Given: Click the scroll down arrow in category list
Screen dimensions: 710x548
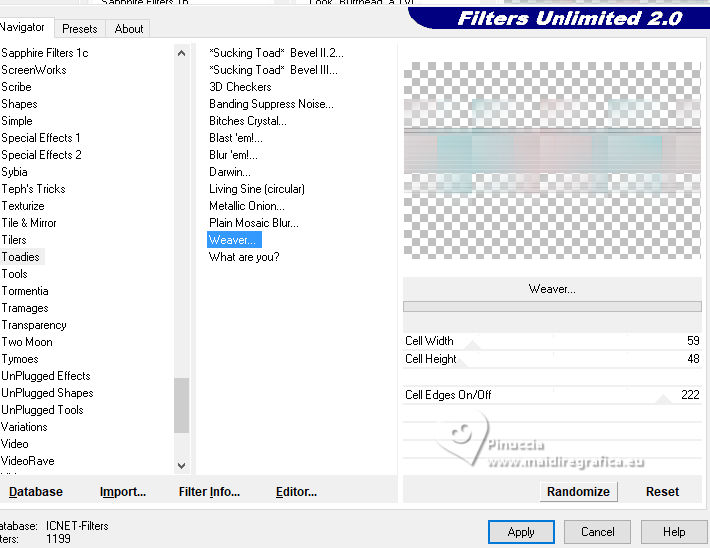Looking at the screenshot, I should [x=182, y=466].
